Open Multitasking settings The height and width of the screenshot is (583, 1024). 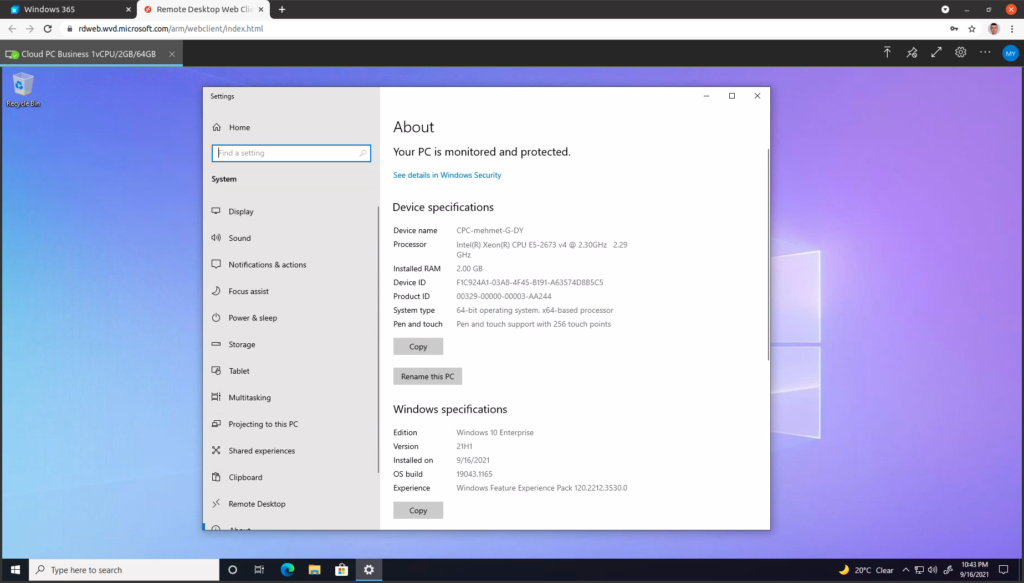tap(241, 398)
